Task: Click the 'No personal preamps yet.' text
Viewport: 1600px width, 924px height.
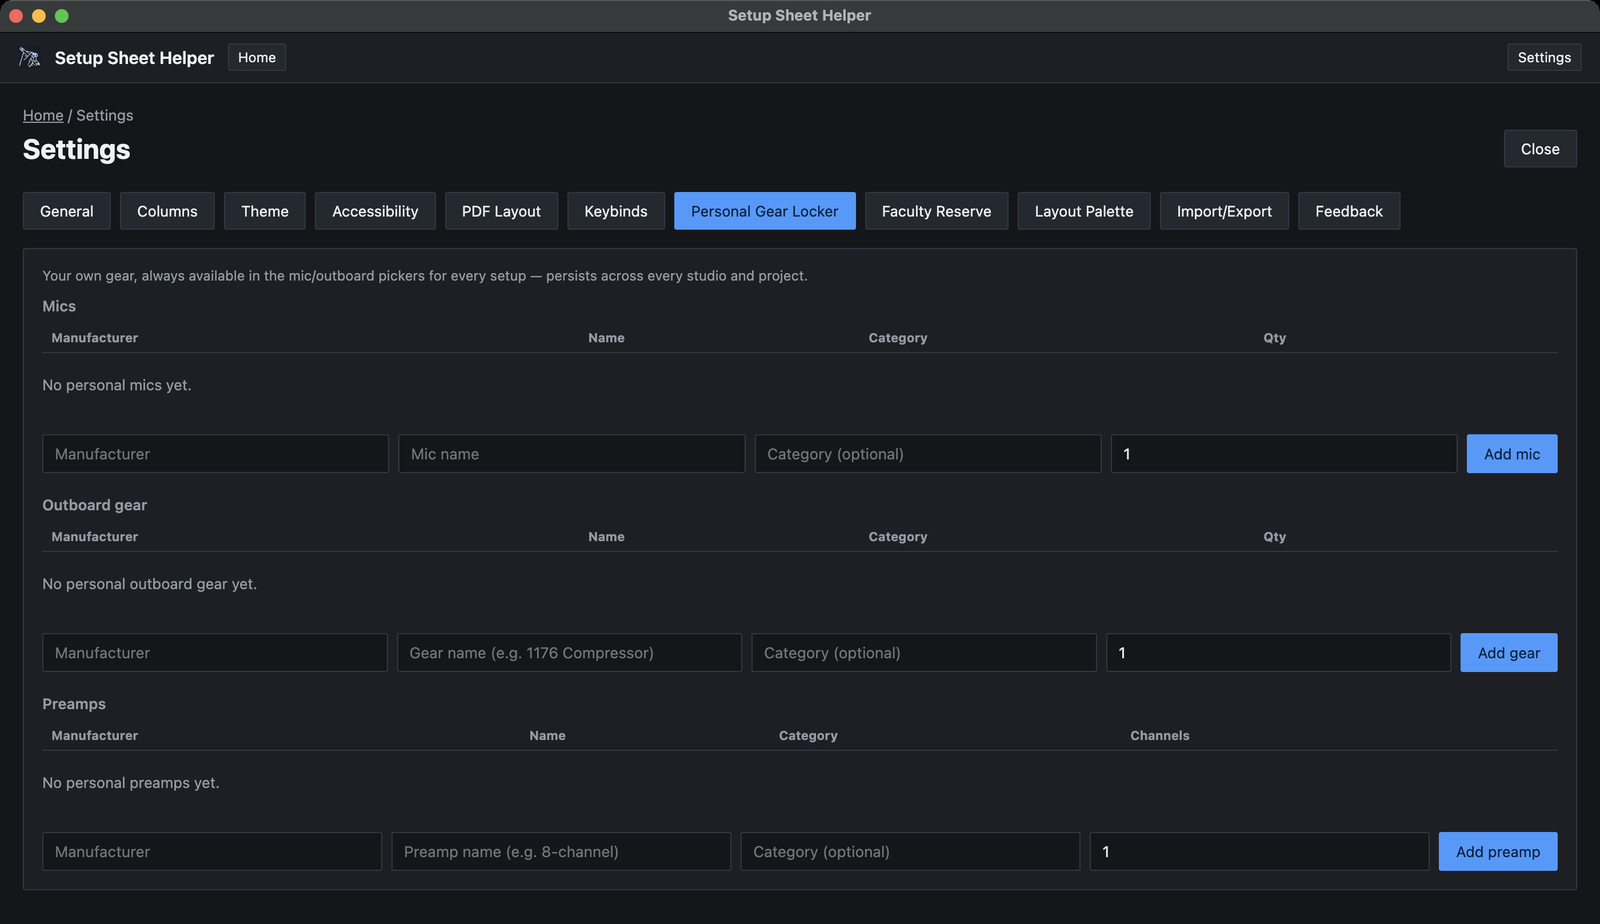Action: (x=131, y=783)
